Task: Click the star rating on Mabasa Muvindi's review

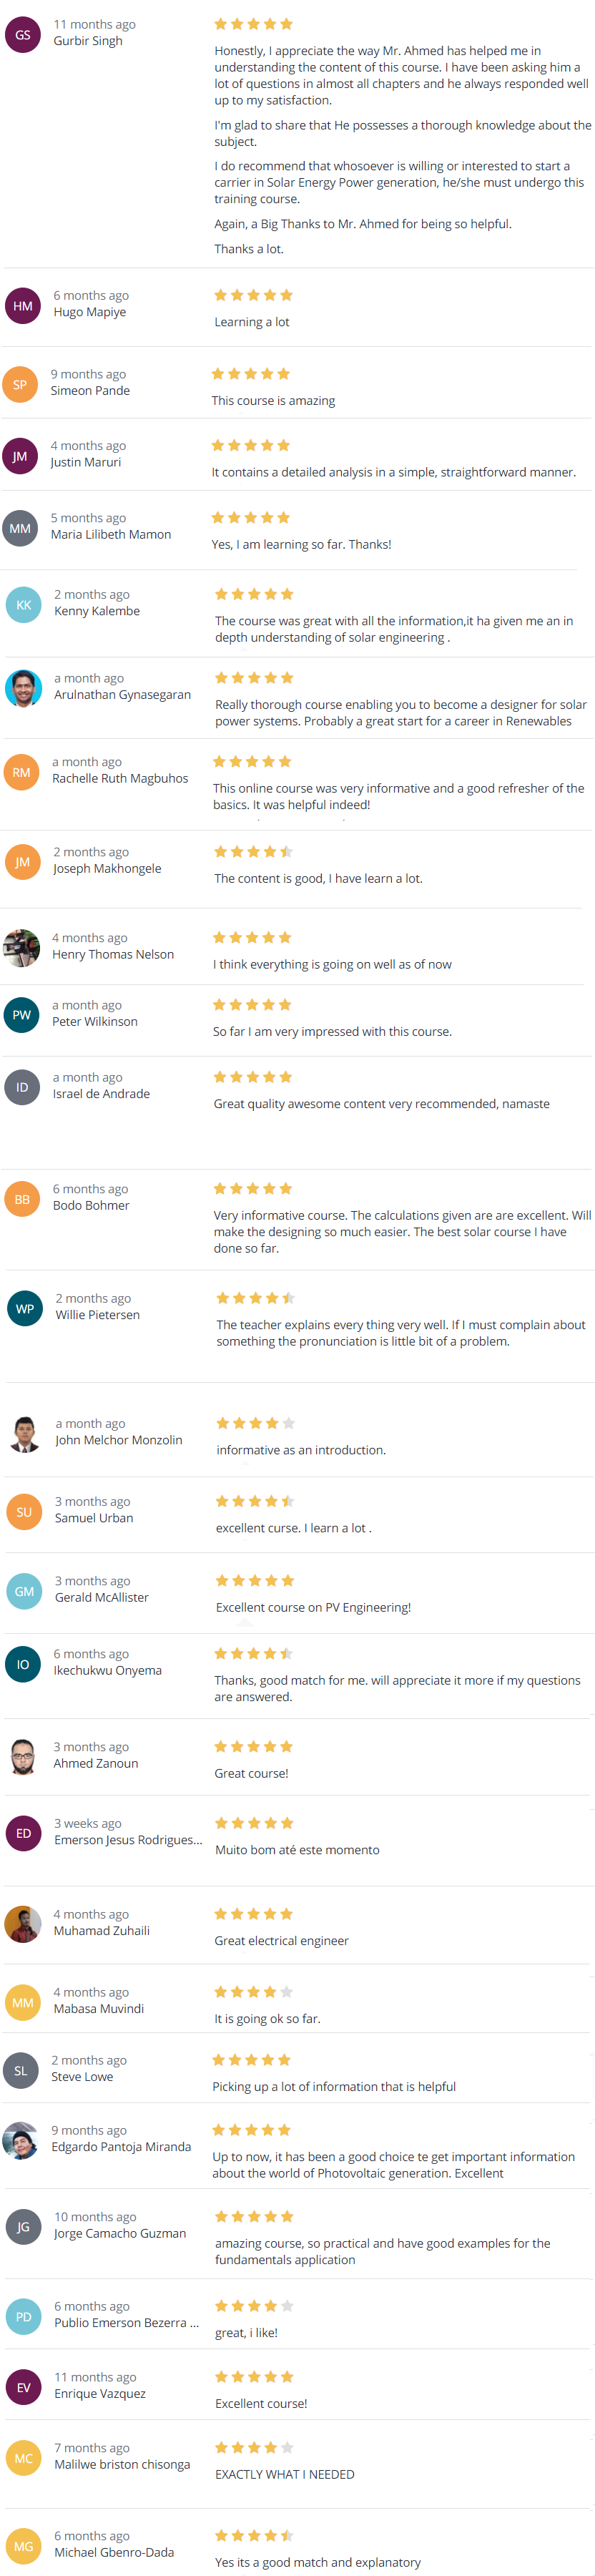Action: [254, 1992]
